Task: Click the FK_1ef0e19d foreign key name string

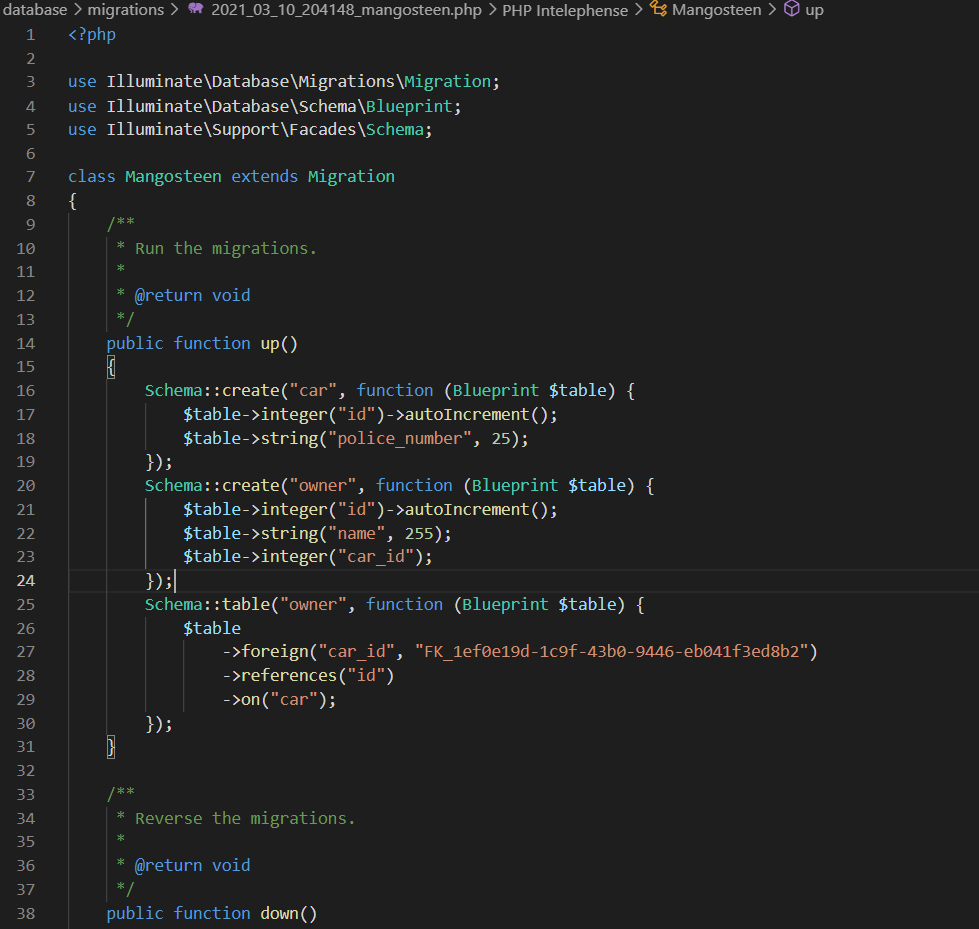Action: pos(612,652)
